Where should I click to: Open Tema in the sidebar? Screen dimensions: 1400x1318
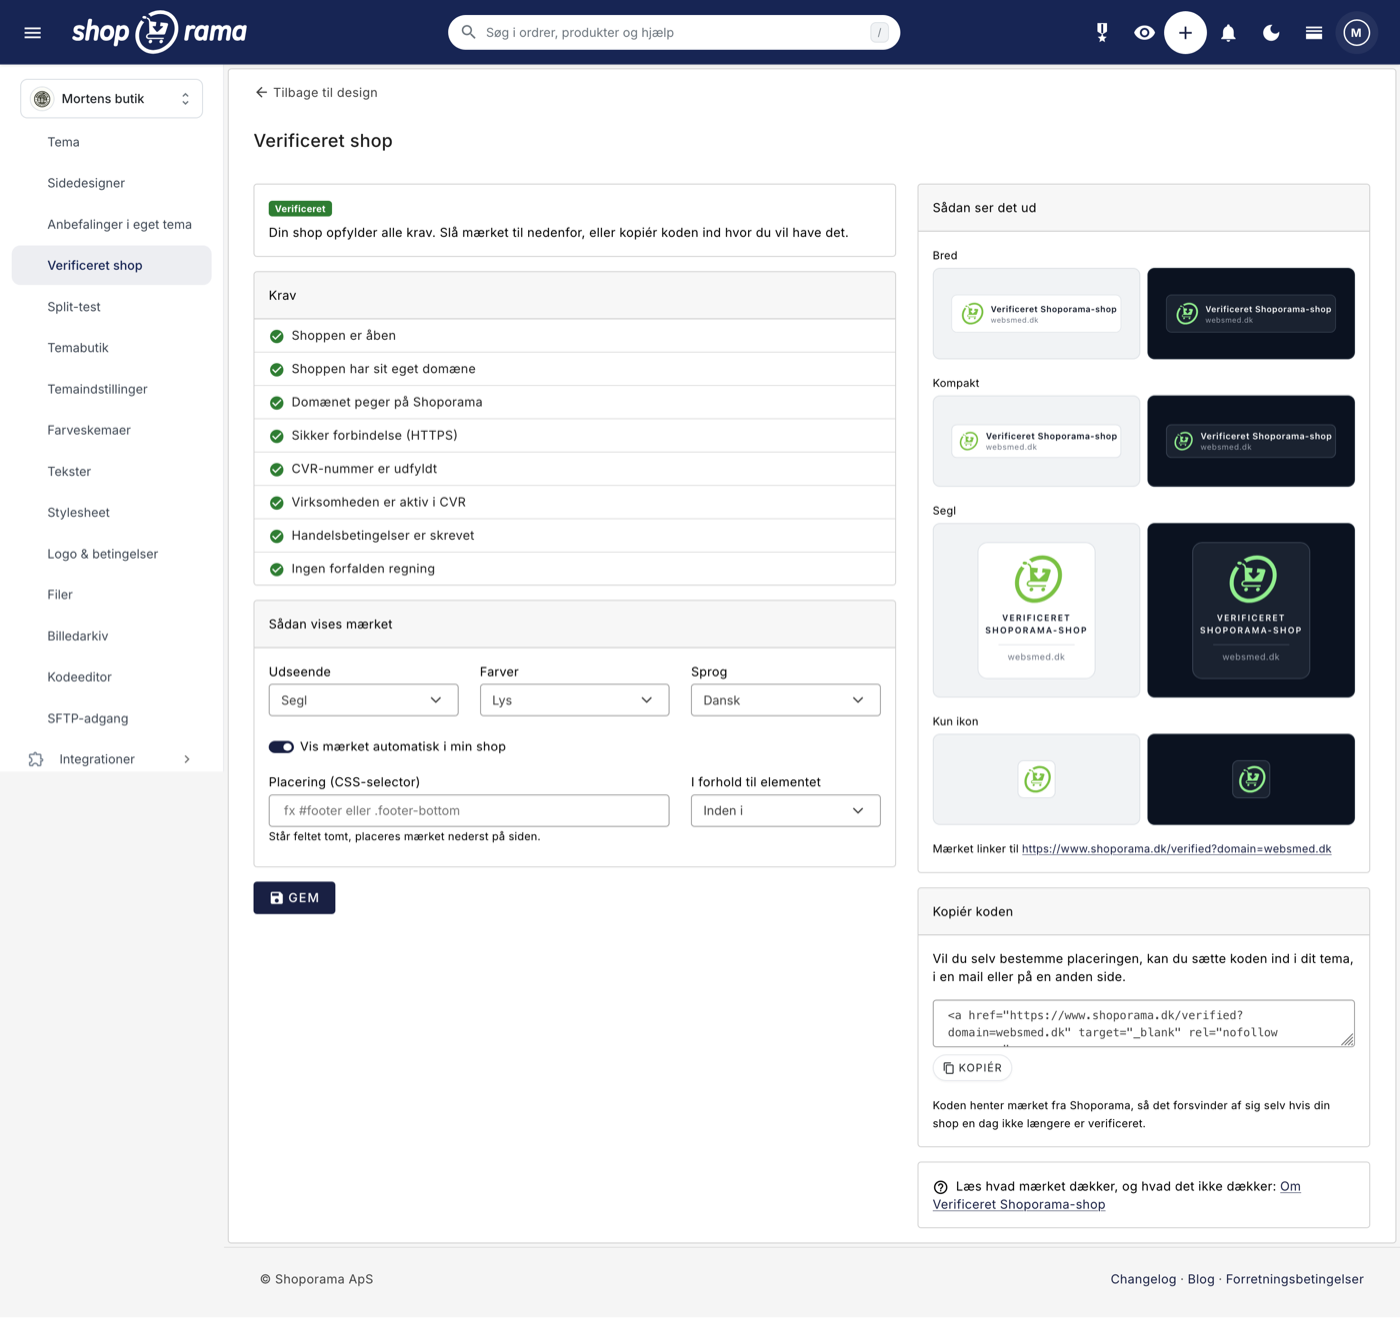tap(63, 142)
